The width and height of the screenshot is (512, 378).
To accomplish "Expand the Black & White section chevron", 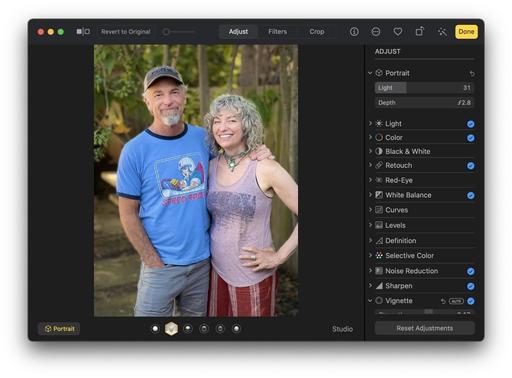I will pyautogui.click(x=370, y=151).
